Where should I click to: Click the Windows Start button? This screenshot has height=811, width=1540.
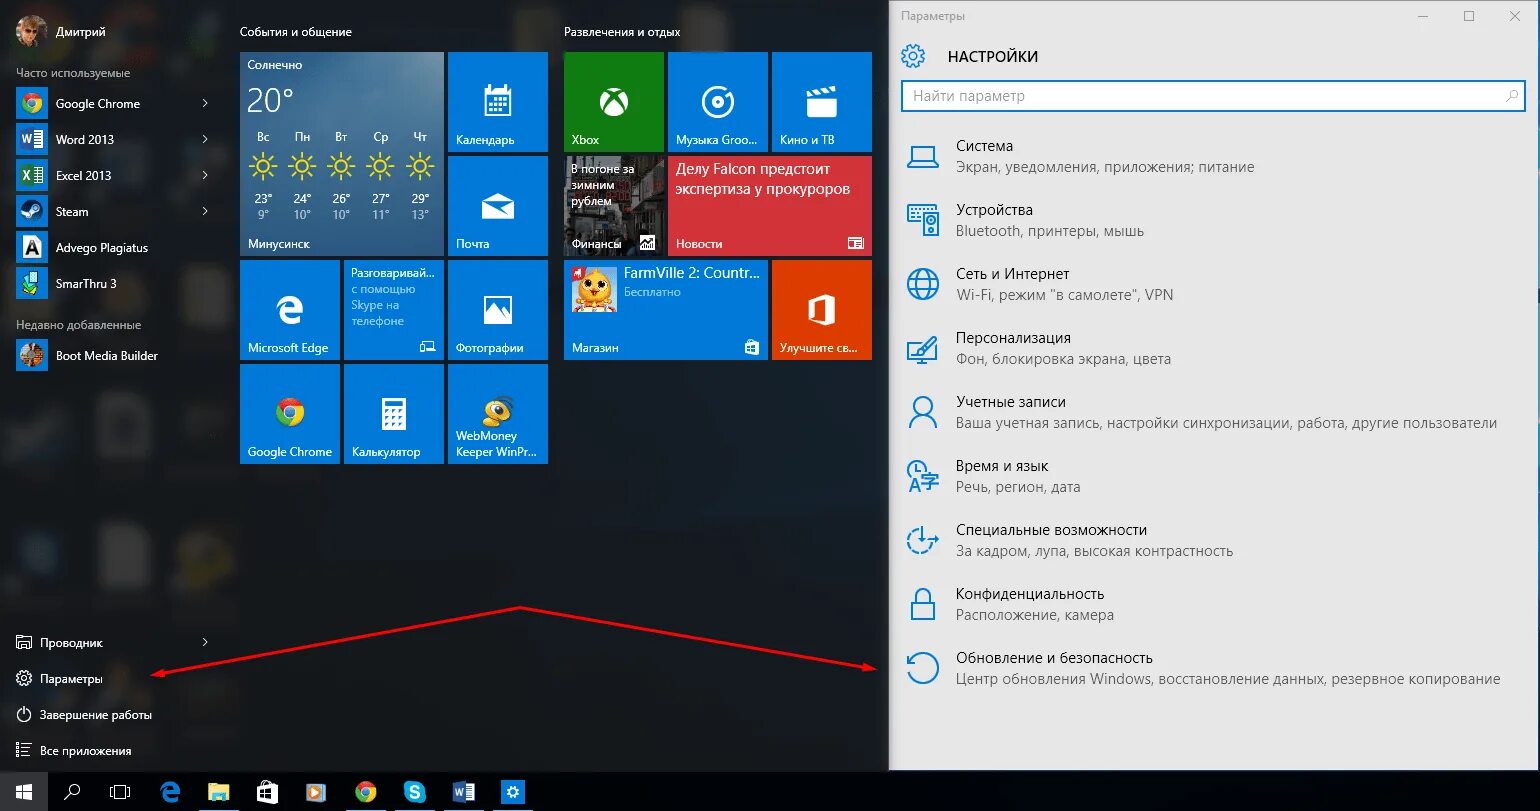24,792
